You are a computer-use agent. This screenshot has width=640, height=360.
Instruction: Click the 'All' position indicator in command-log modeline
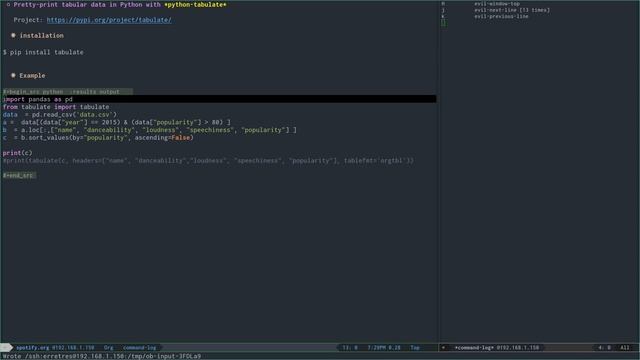click(x=625, y=348)
